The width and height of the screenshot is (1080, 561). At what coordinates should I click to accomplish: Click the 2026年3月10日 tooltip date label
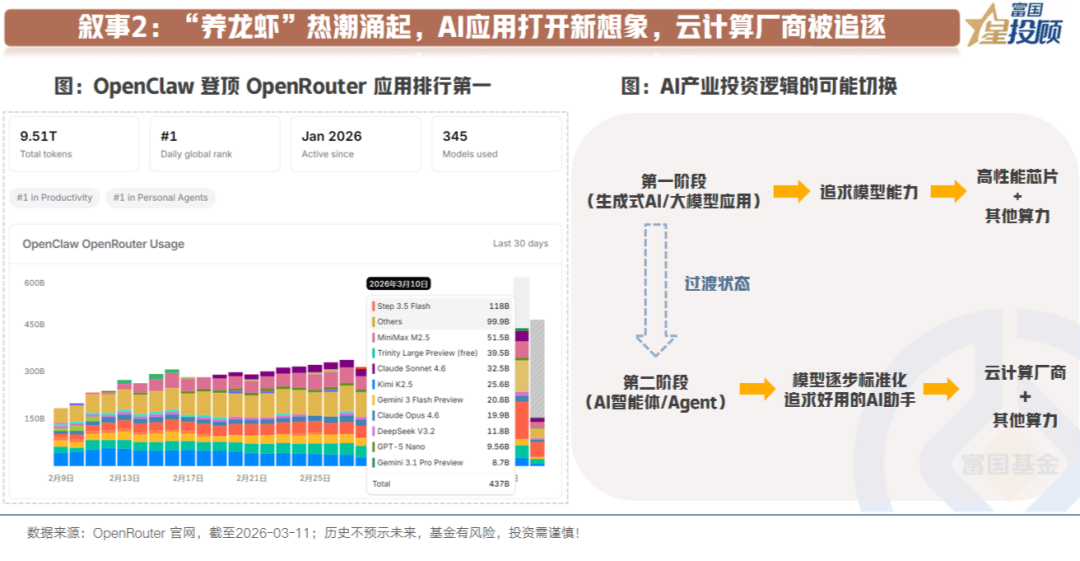pos(398,284)
